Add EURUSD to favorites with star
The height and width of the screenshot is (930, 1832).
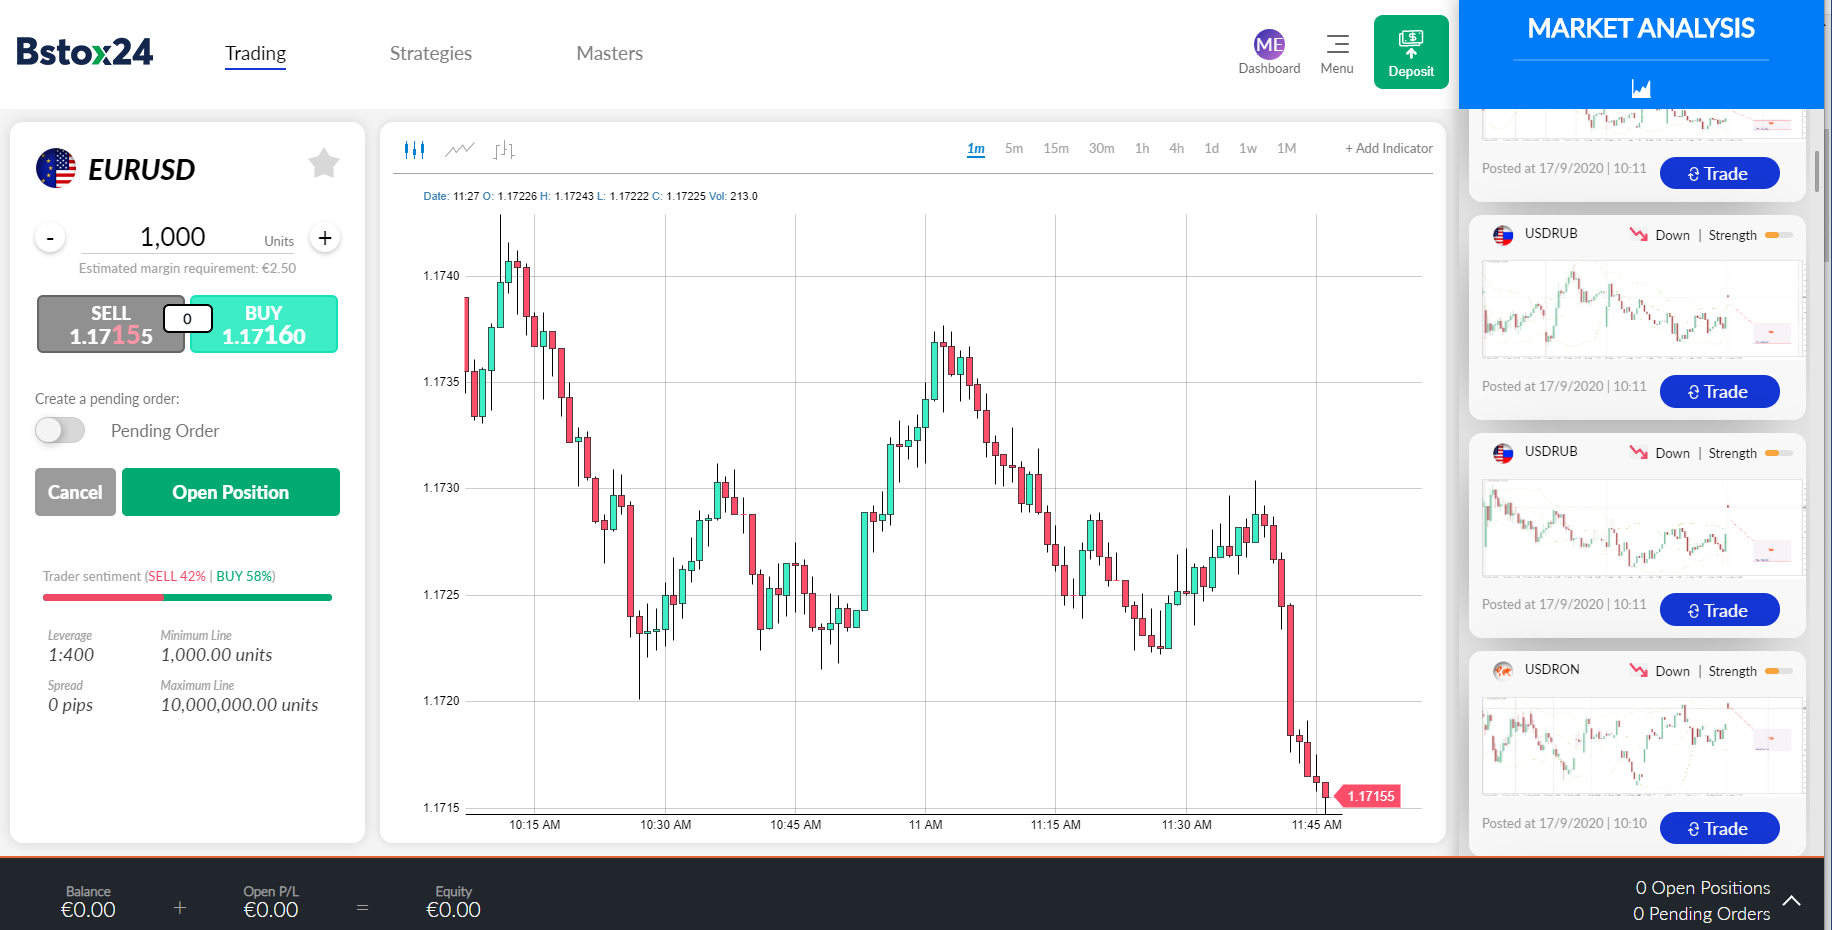pyautogui.click(x=324, y=163)
